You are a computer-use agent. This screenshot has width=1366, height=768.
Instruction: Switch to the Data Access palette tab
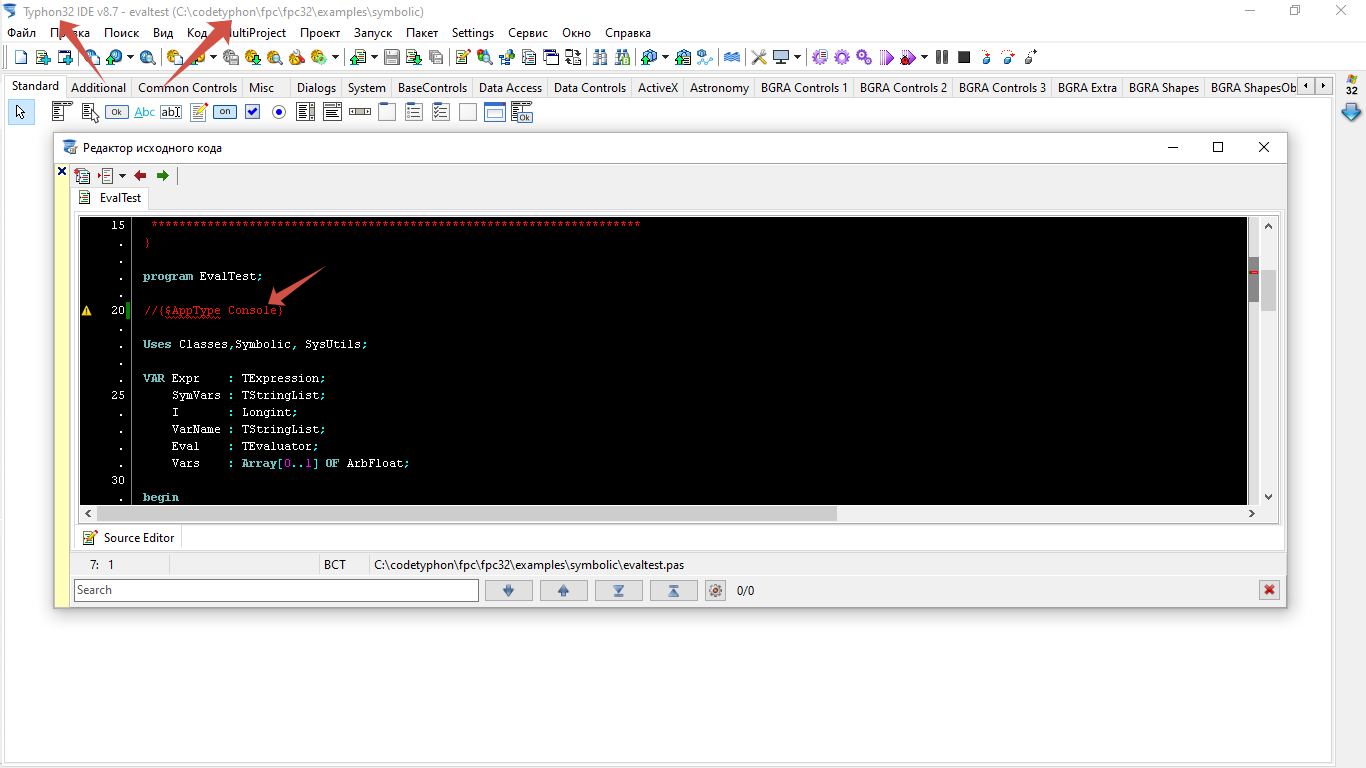tap(510, 88)
